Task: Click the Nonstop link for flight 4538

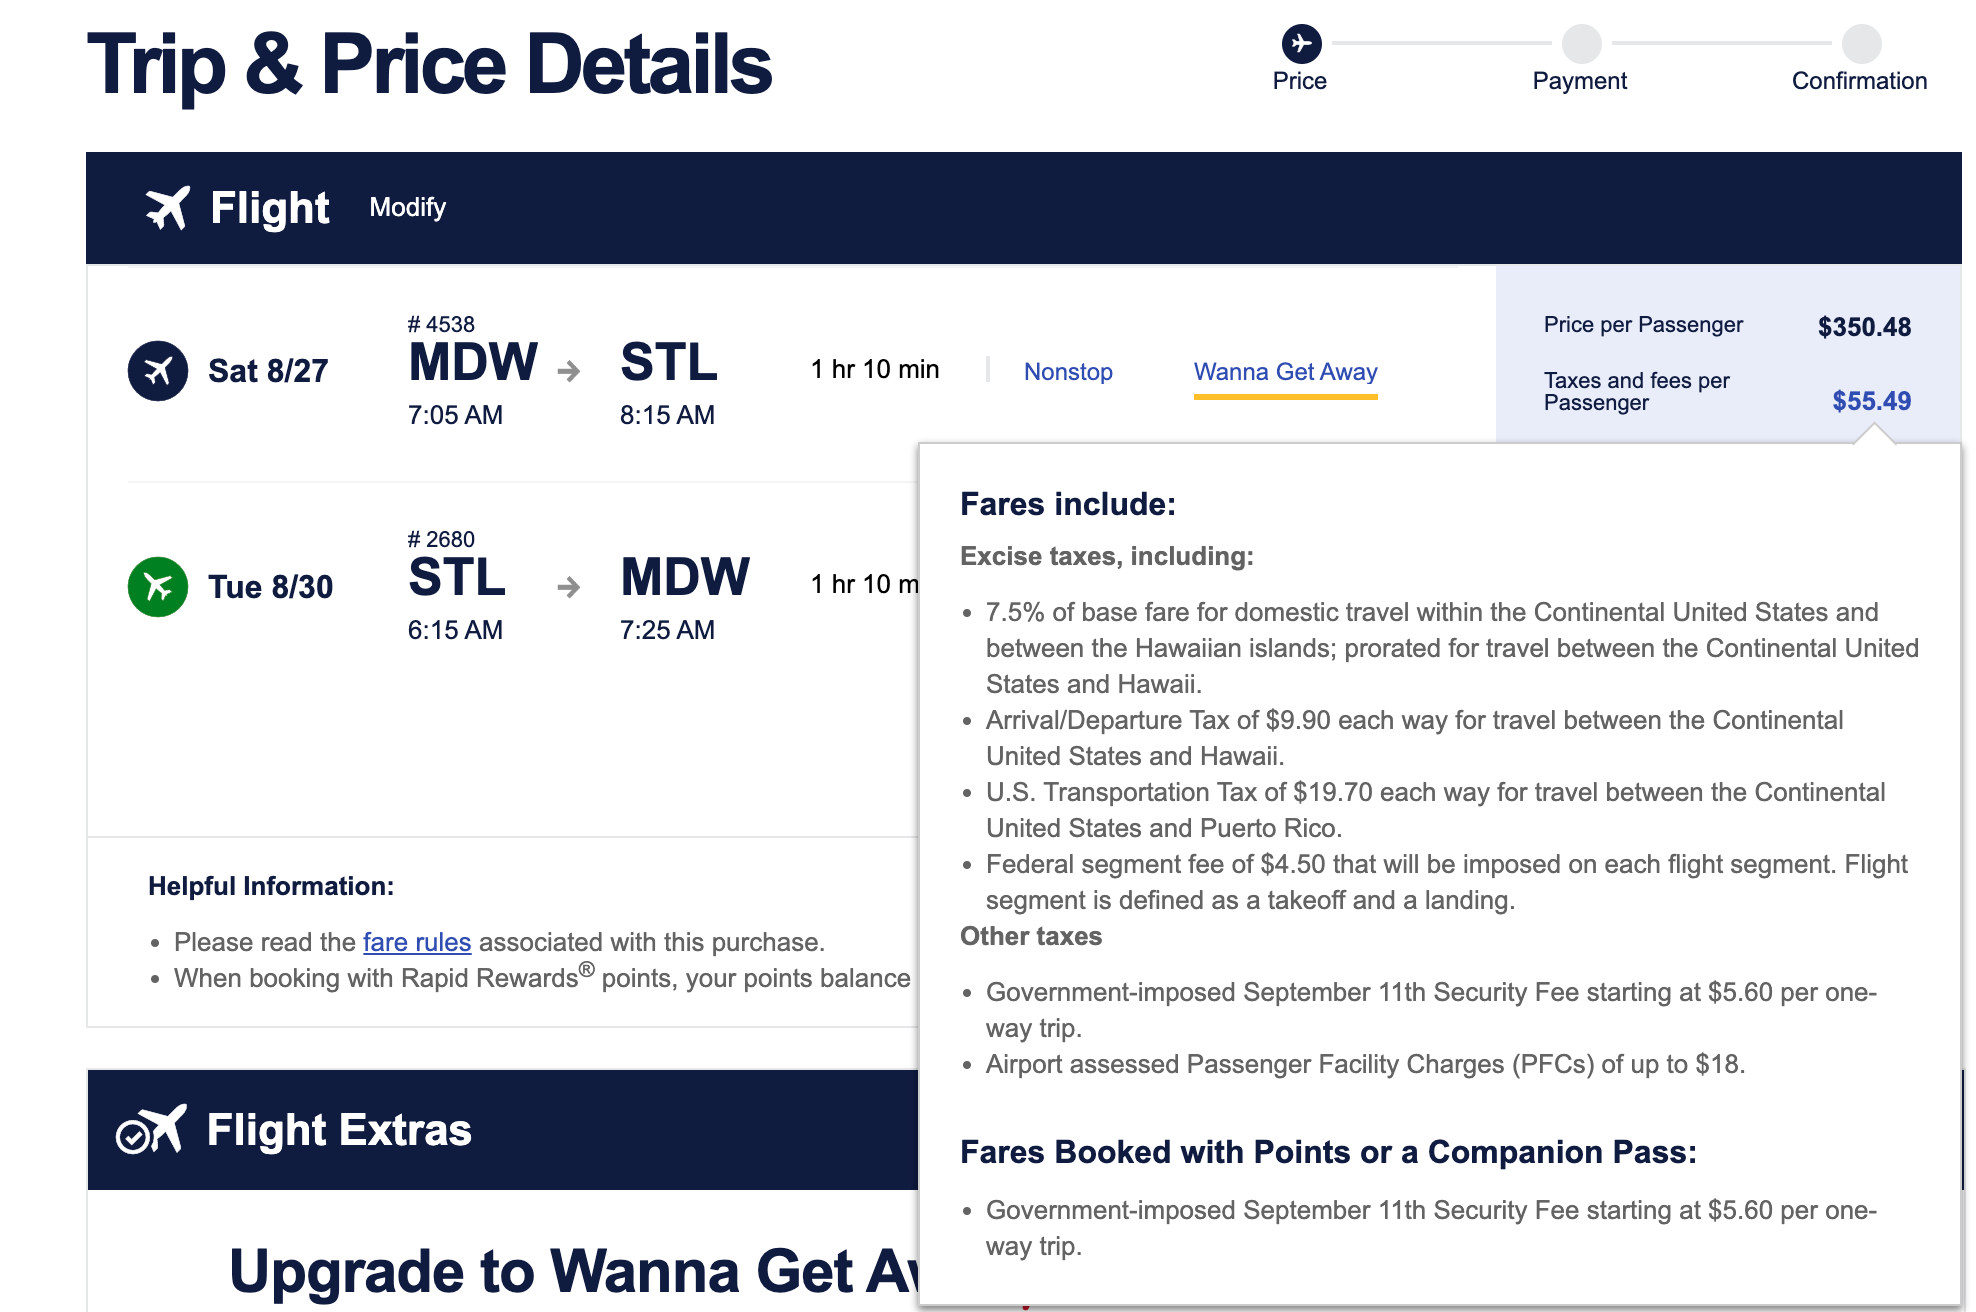Action: click(x=1068, y=371)
